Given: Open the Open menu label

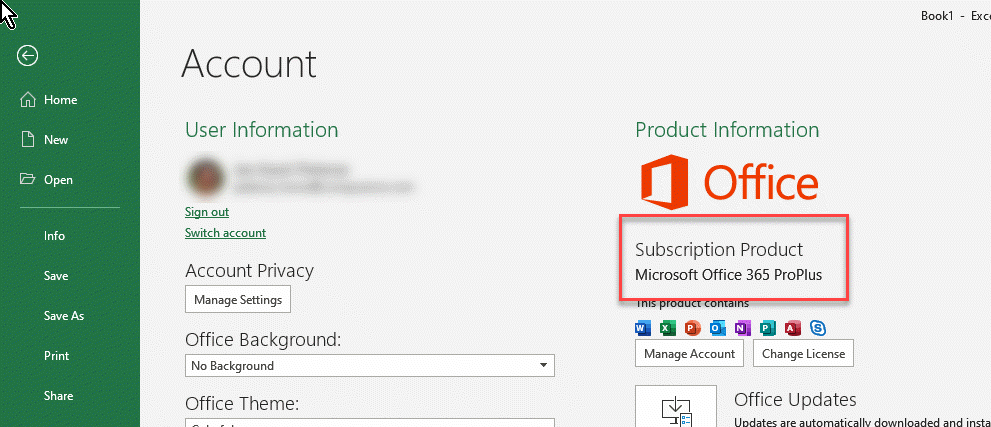Looking at the screenshot, I should pyautogui.click(x=58, y=180).
